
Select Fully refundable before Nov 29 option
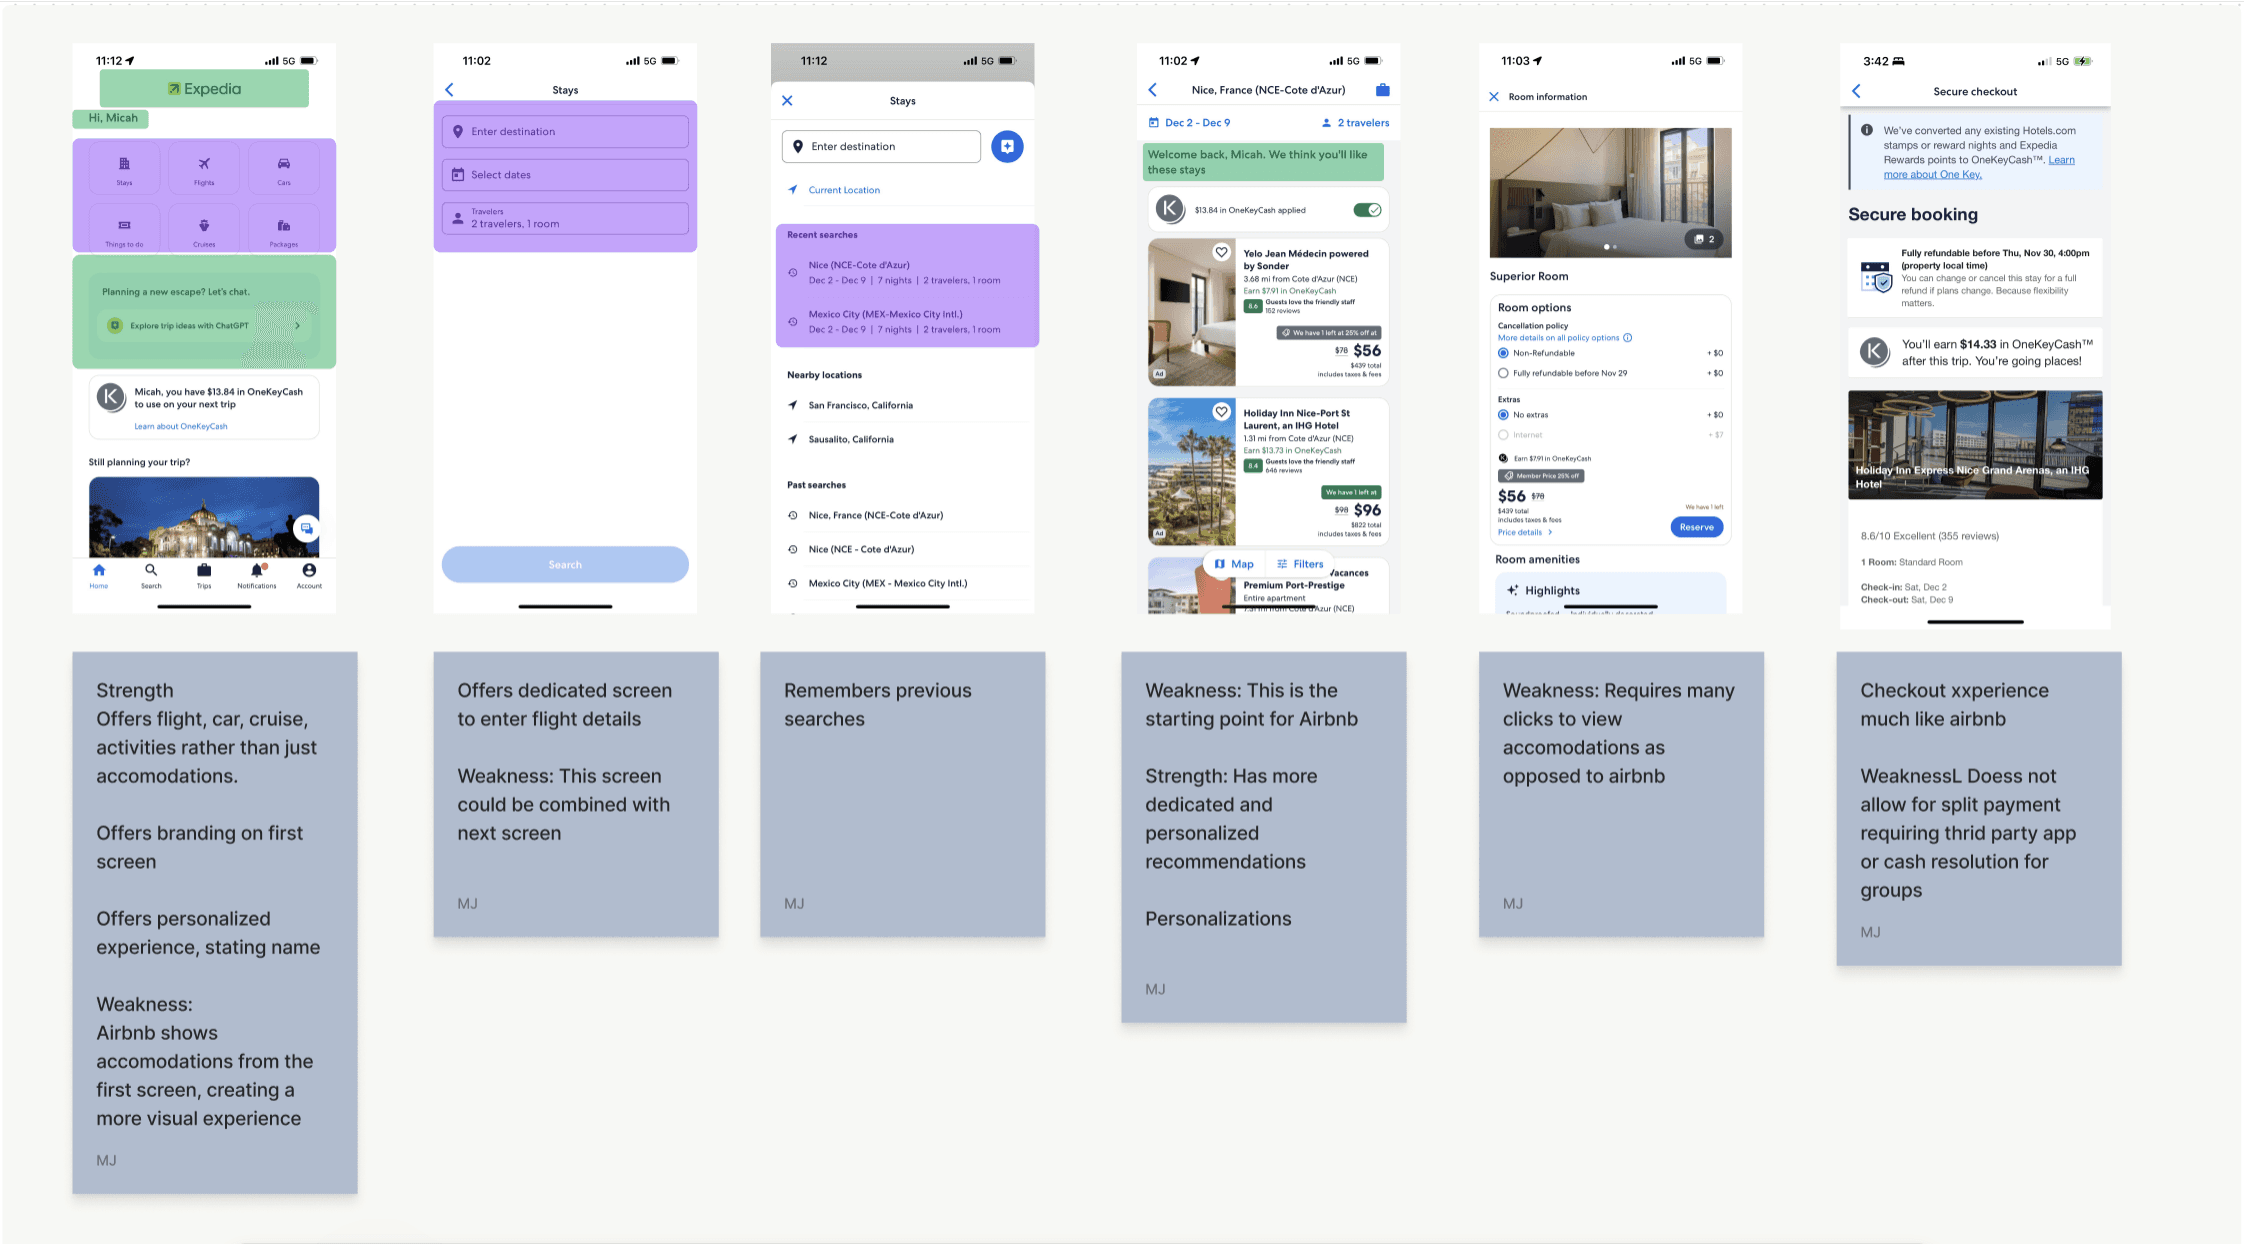1503,373
